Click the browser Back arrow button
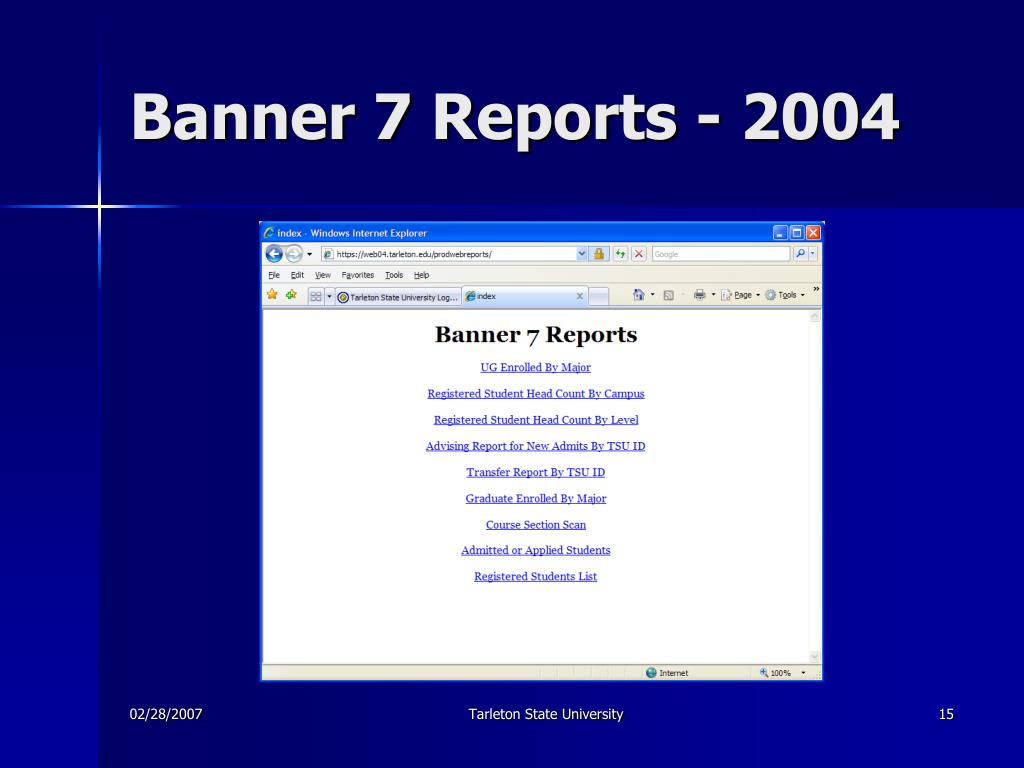 click(x=274, y=254)
